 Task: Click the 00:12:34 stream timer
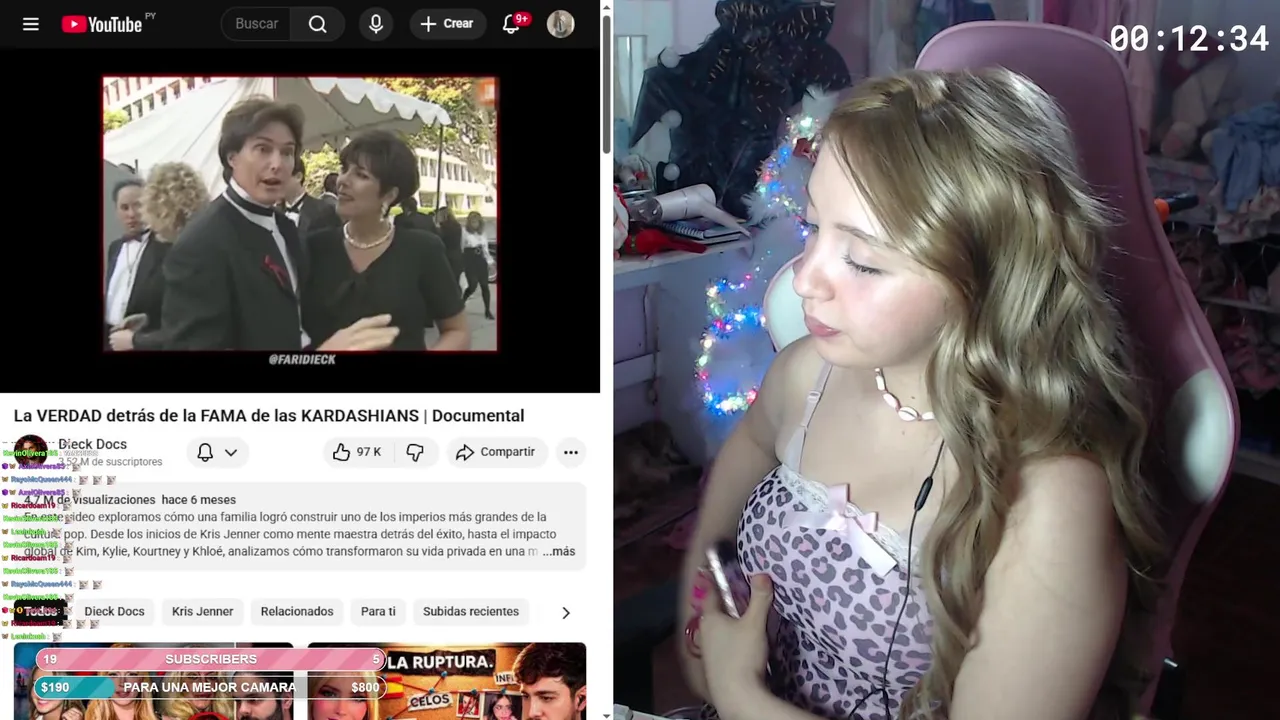point(1188,39)
